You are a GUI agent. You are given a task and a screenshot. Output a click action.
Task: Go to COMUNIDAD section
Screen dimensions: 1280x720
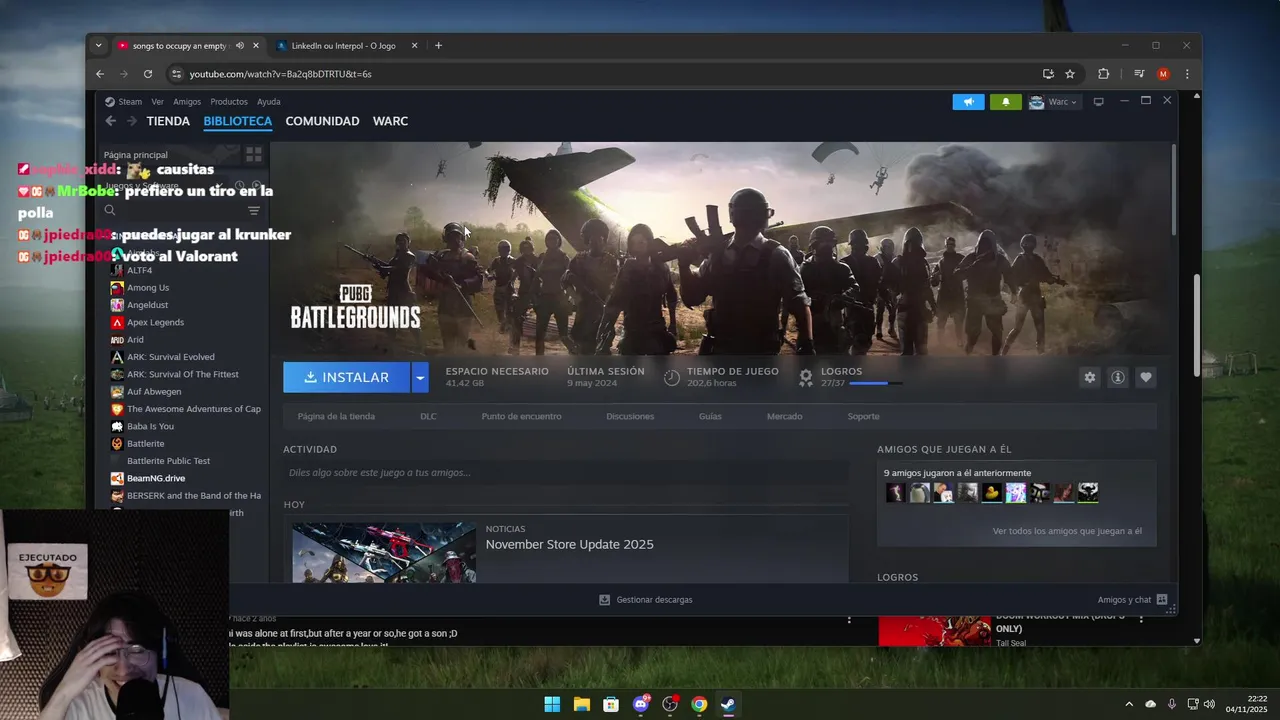[322, 121]
